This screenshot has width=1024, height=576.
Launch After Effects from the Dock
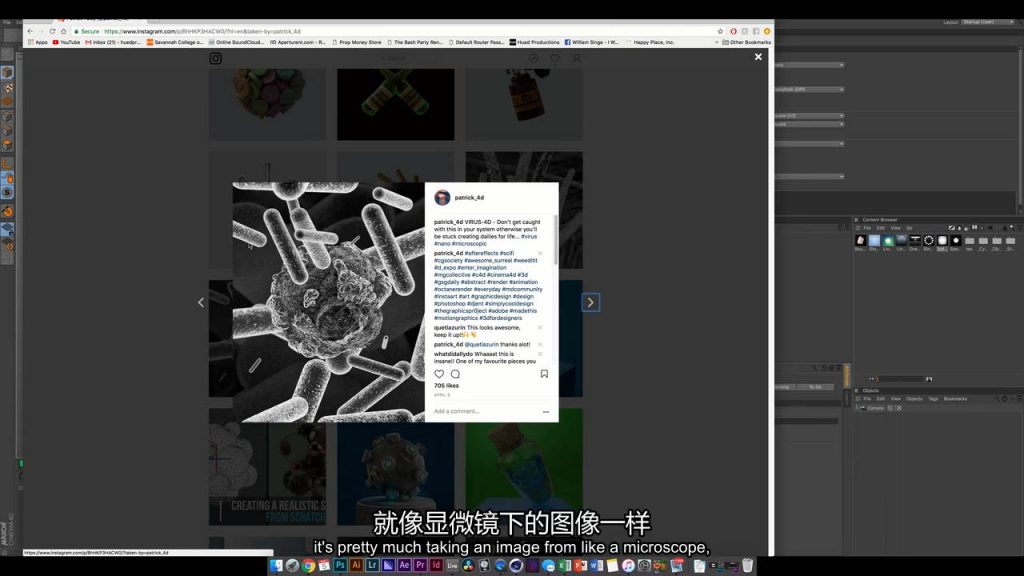(x=404, y=566)
